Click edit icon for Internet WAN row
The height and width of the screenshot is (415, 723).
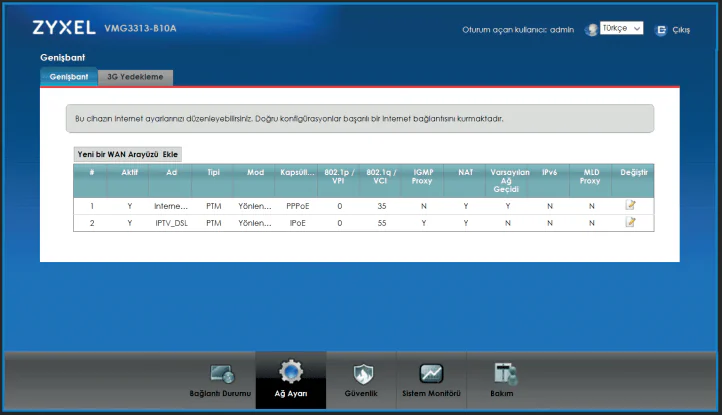pos(630,205)
